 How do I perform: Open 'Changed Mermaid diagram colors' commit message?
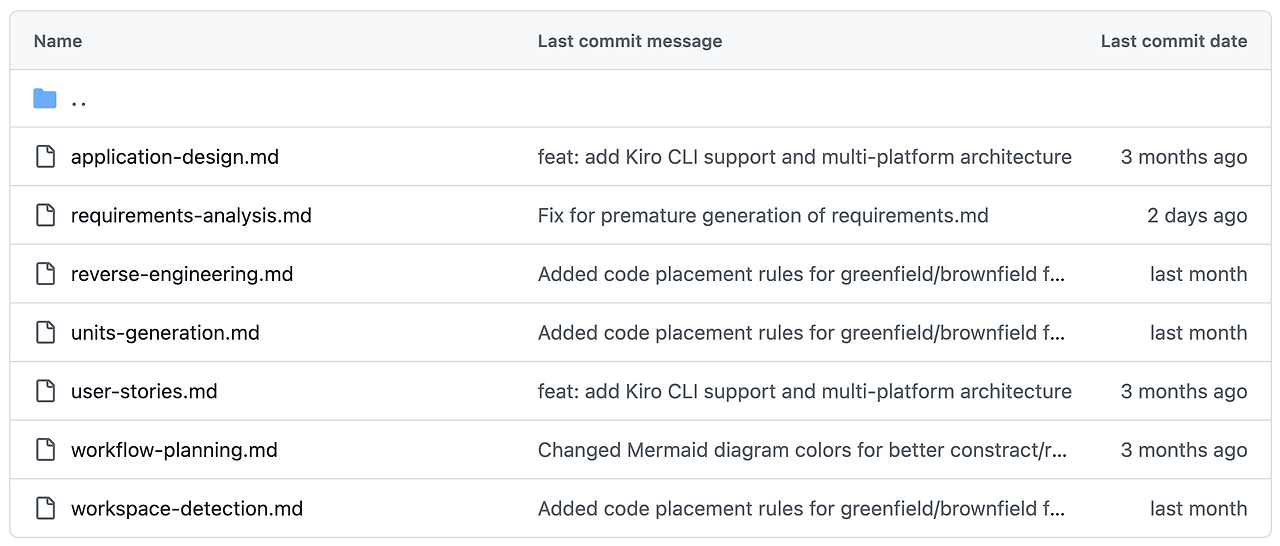802,450
